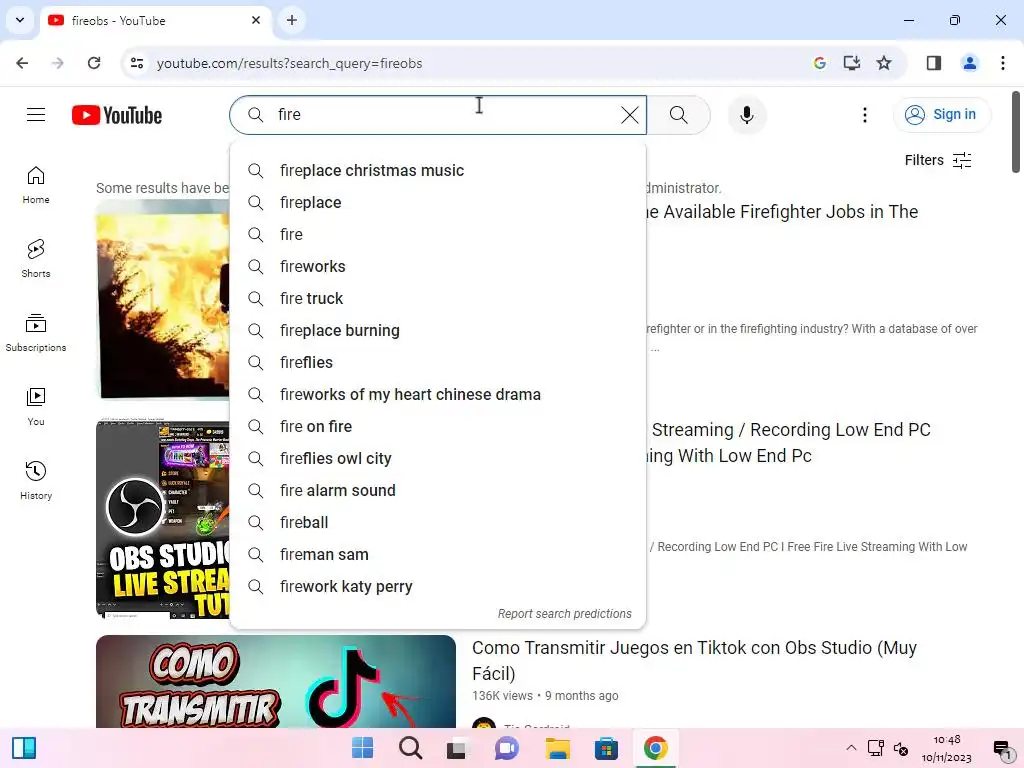Open the You section in sidebar
Viewport: 1024px width, 768px height.
click(x=36, y=406)
